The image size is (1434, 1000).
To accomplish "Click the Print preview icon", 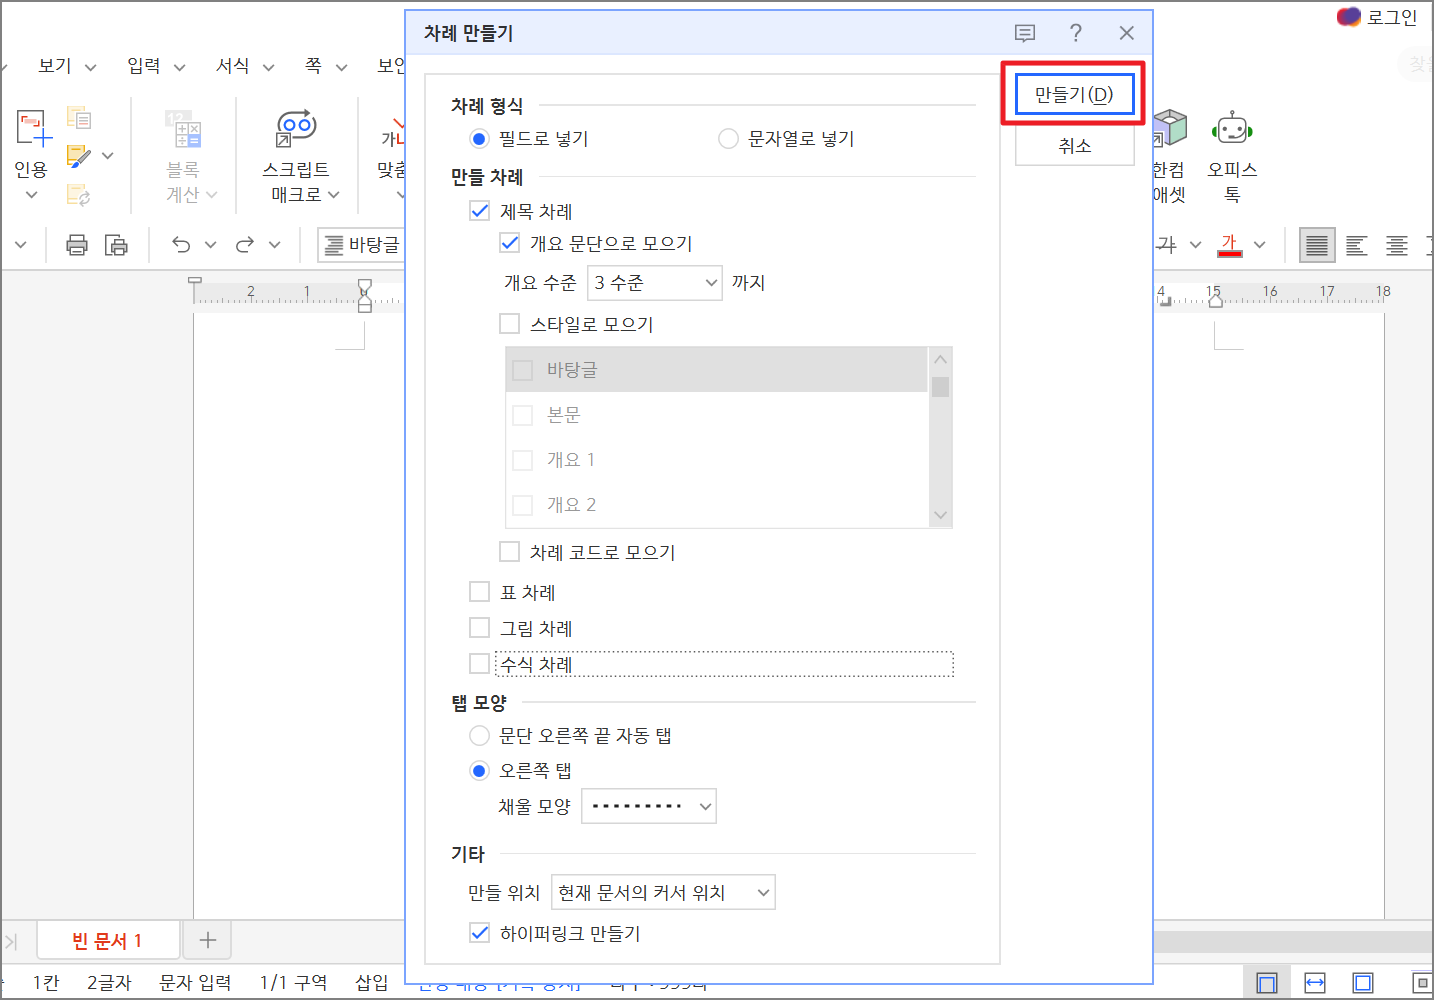I will (x=117, y=244).
